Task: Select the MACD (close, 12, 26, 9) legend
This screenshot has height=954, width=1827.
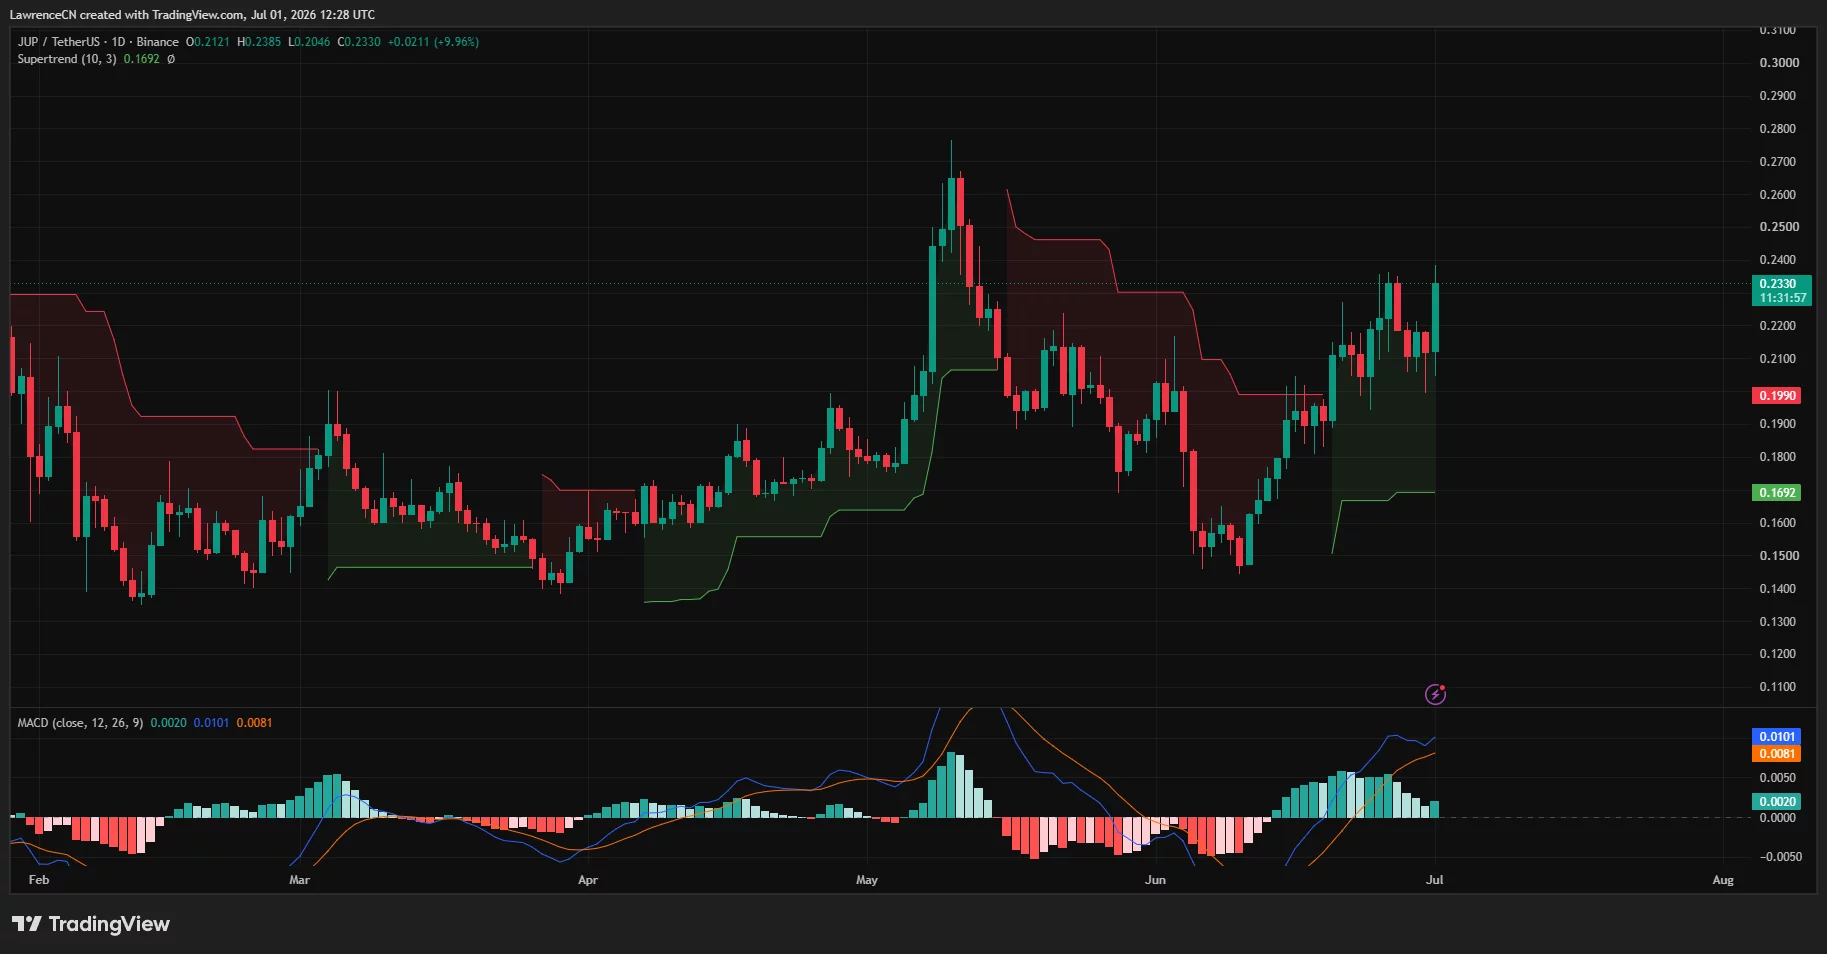Action: (80, 723)
